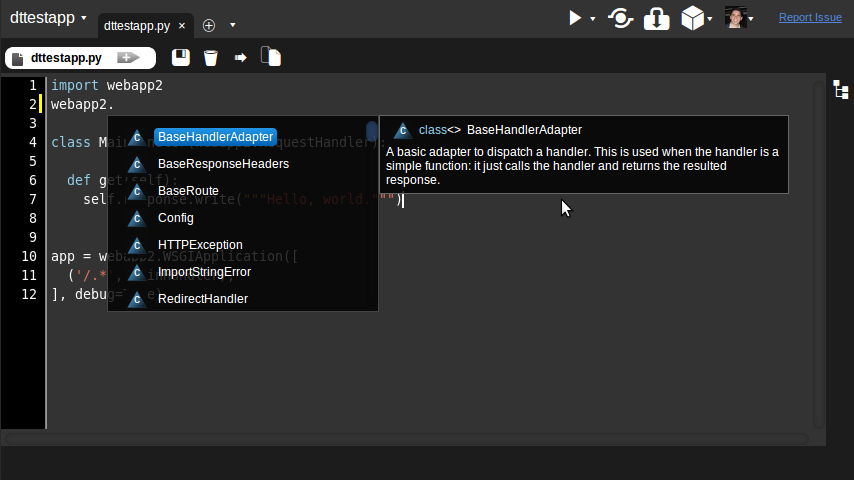This screenshot has height=480, width=854.
Task: Select BaseResponseHeaders suggestion
Action: 223,164
